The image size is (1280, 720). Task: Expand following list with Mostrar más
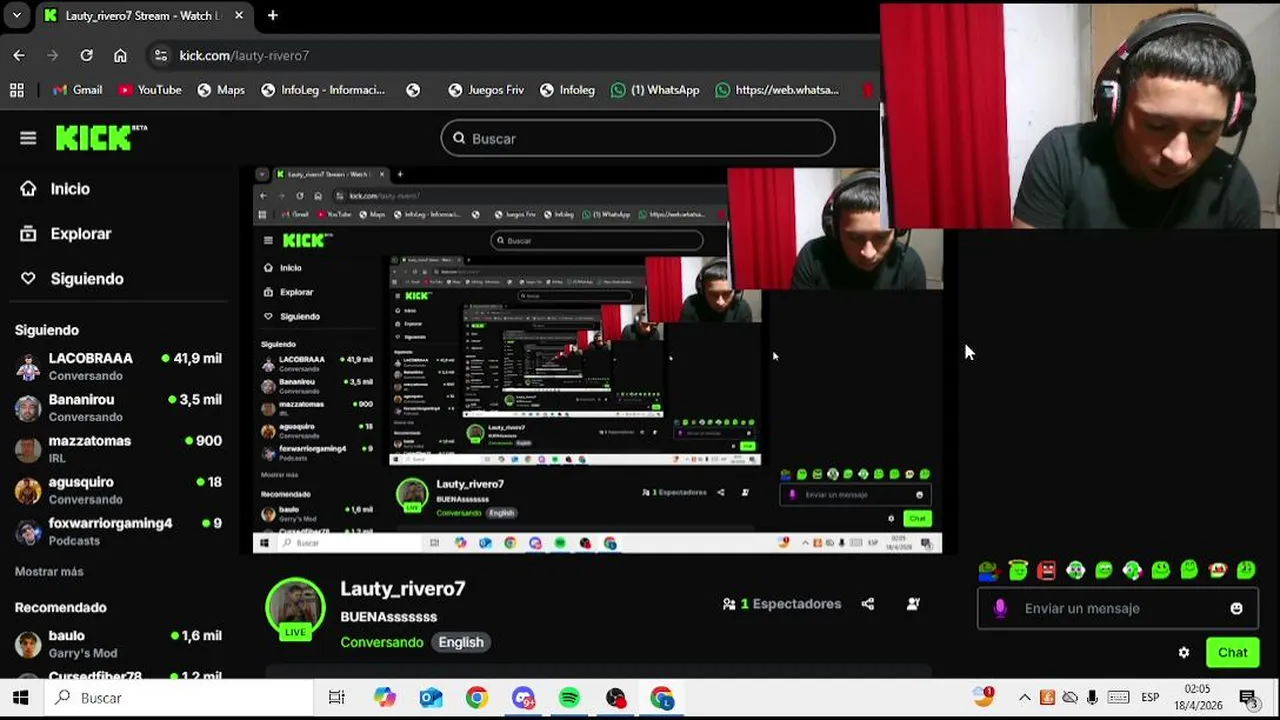[x=49, y=572]
